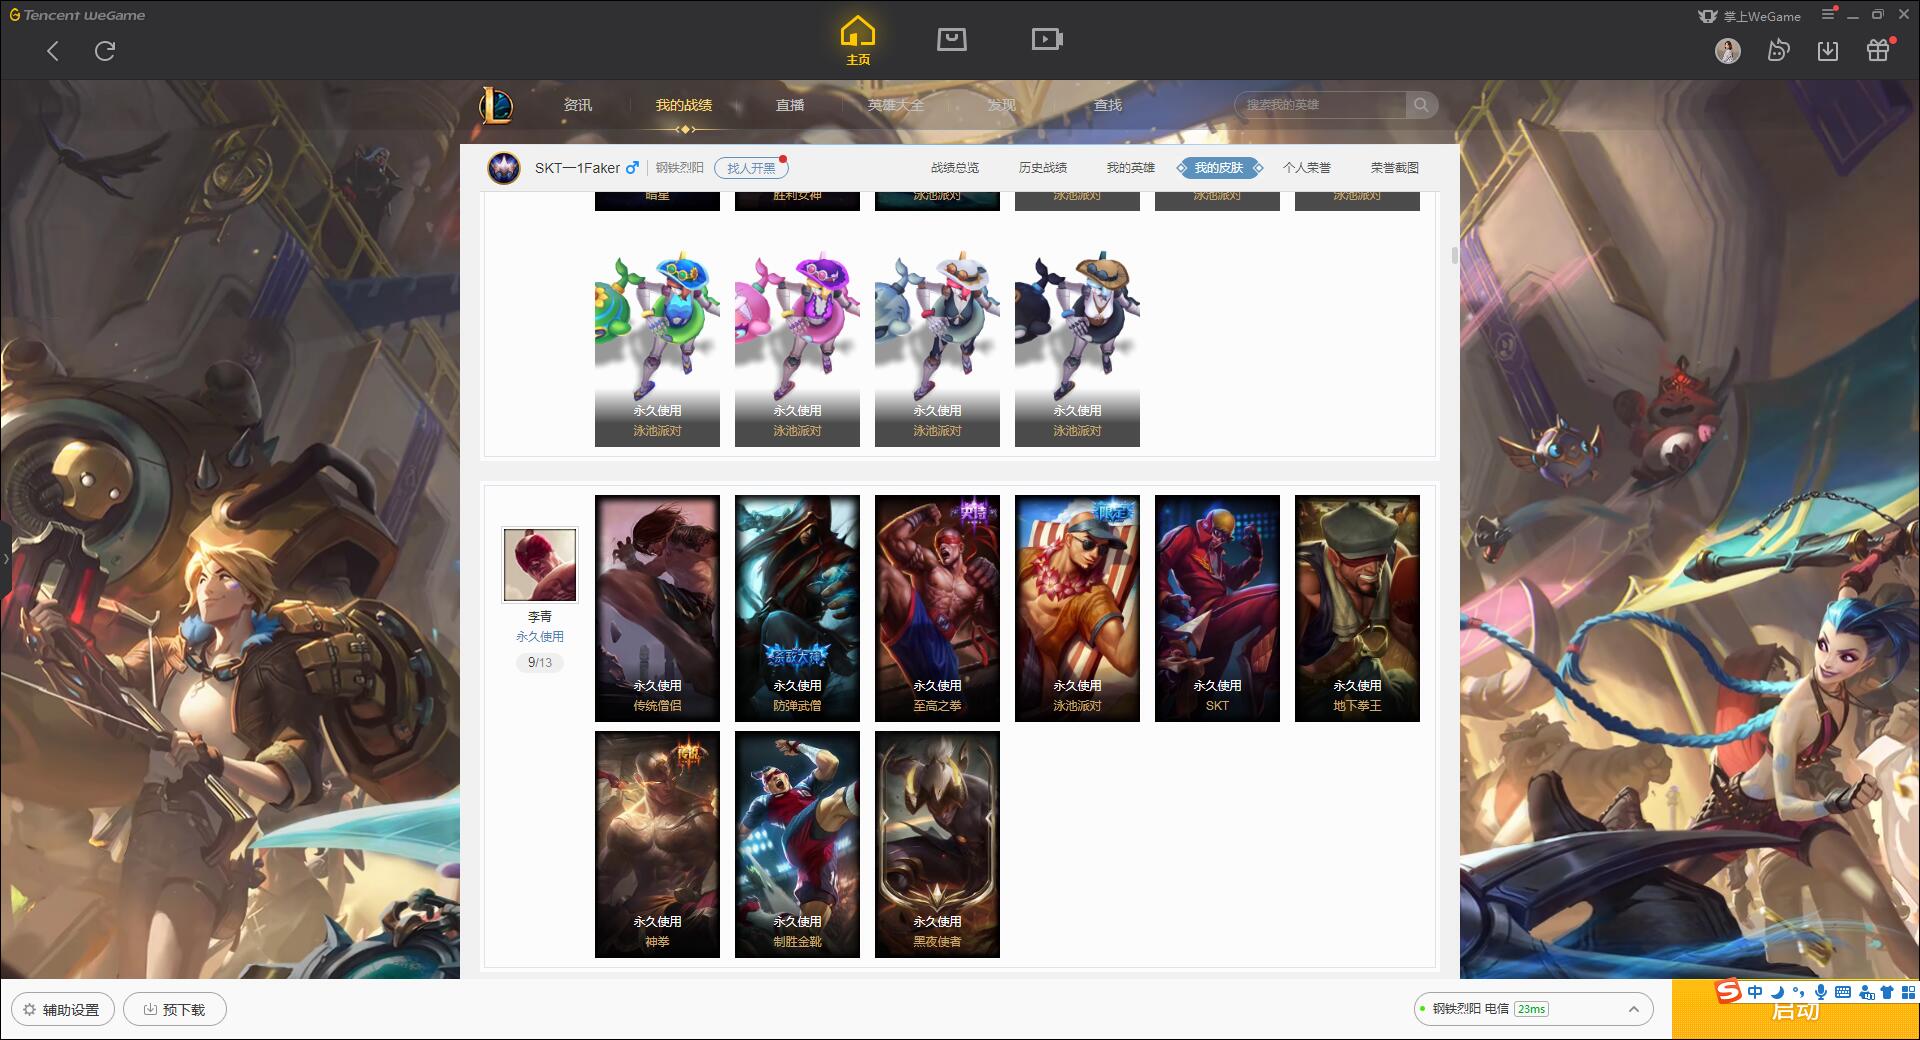Image resolution: width=1920 pixels, height=1040 pixels.
Task: Expand the left edge sidebar handle
Action: click(5, 559)
